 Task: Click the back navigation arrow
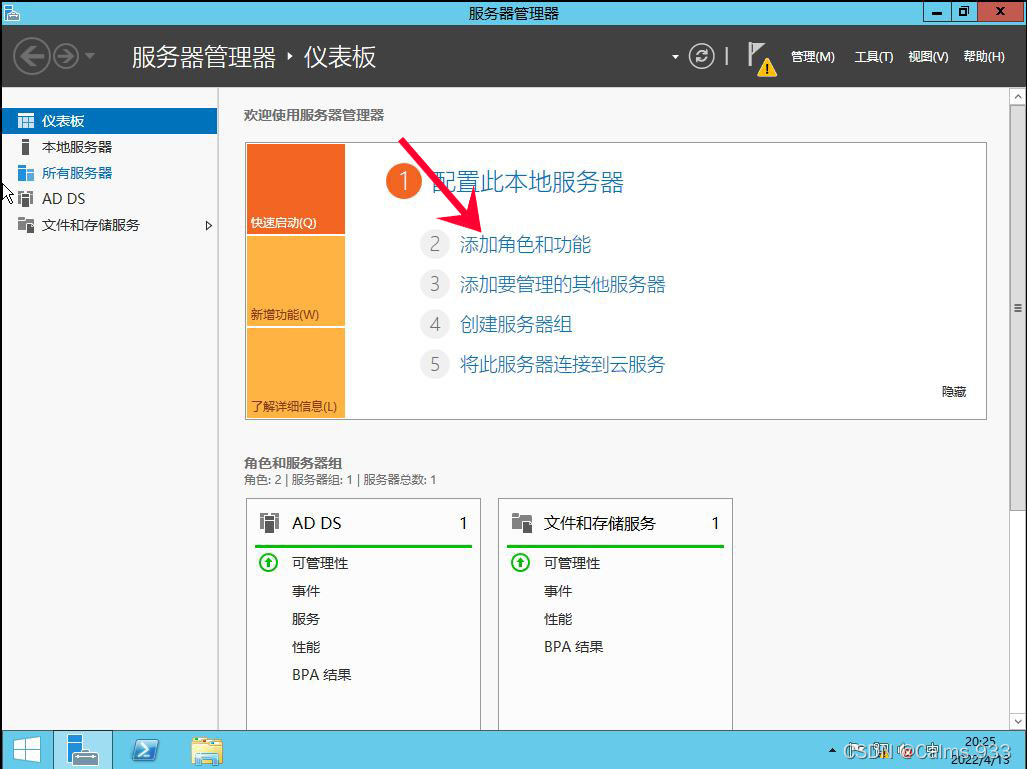tap(31, 56)
